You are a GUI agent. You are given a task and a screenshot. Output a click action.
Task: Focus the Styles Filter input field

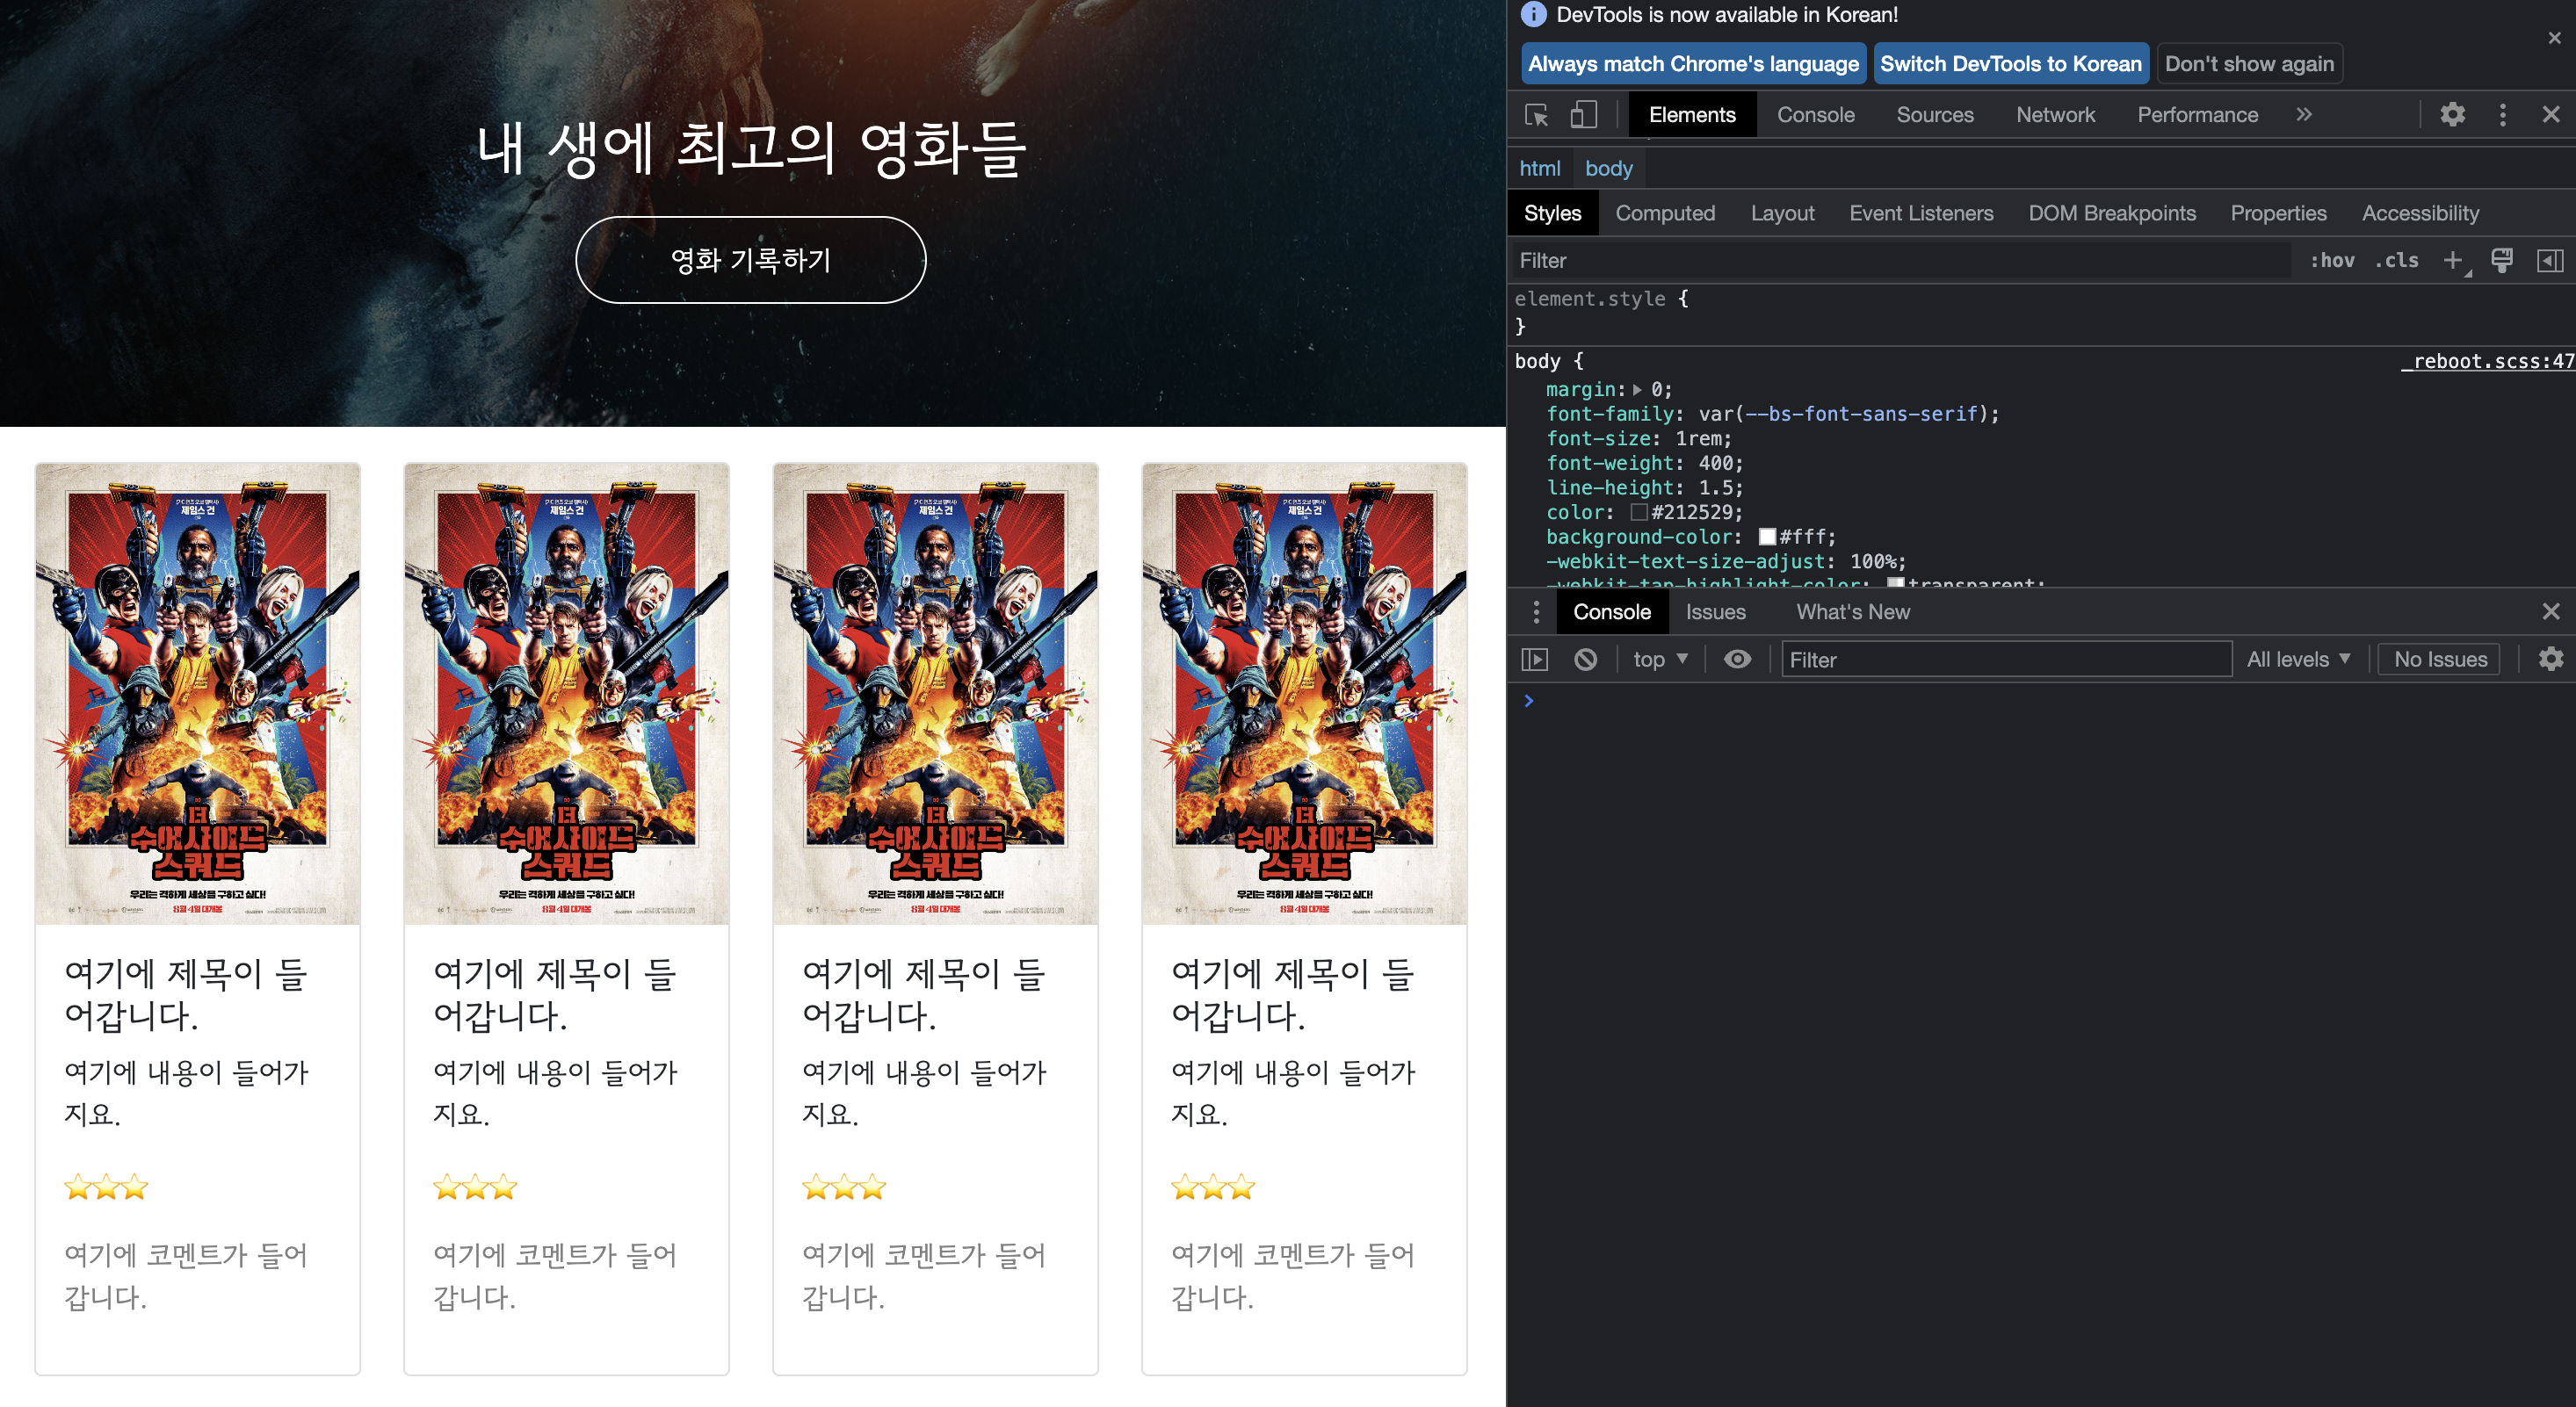coord(1900,261)
